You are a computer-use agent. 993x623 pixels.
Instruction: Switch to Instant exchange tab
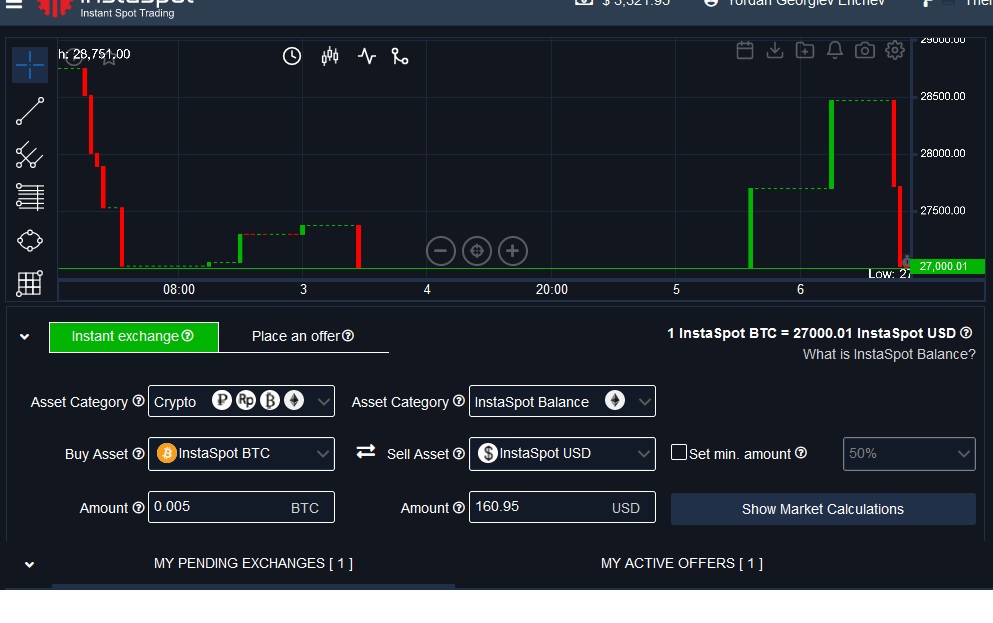(x=134, y=337)
